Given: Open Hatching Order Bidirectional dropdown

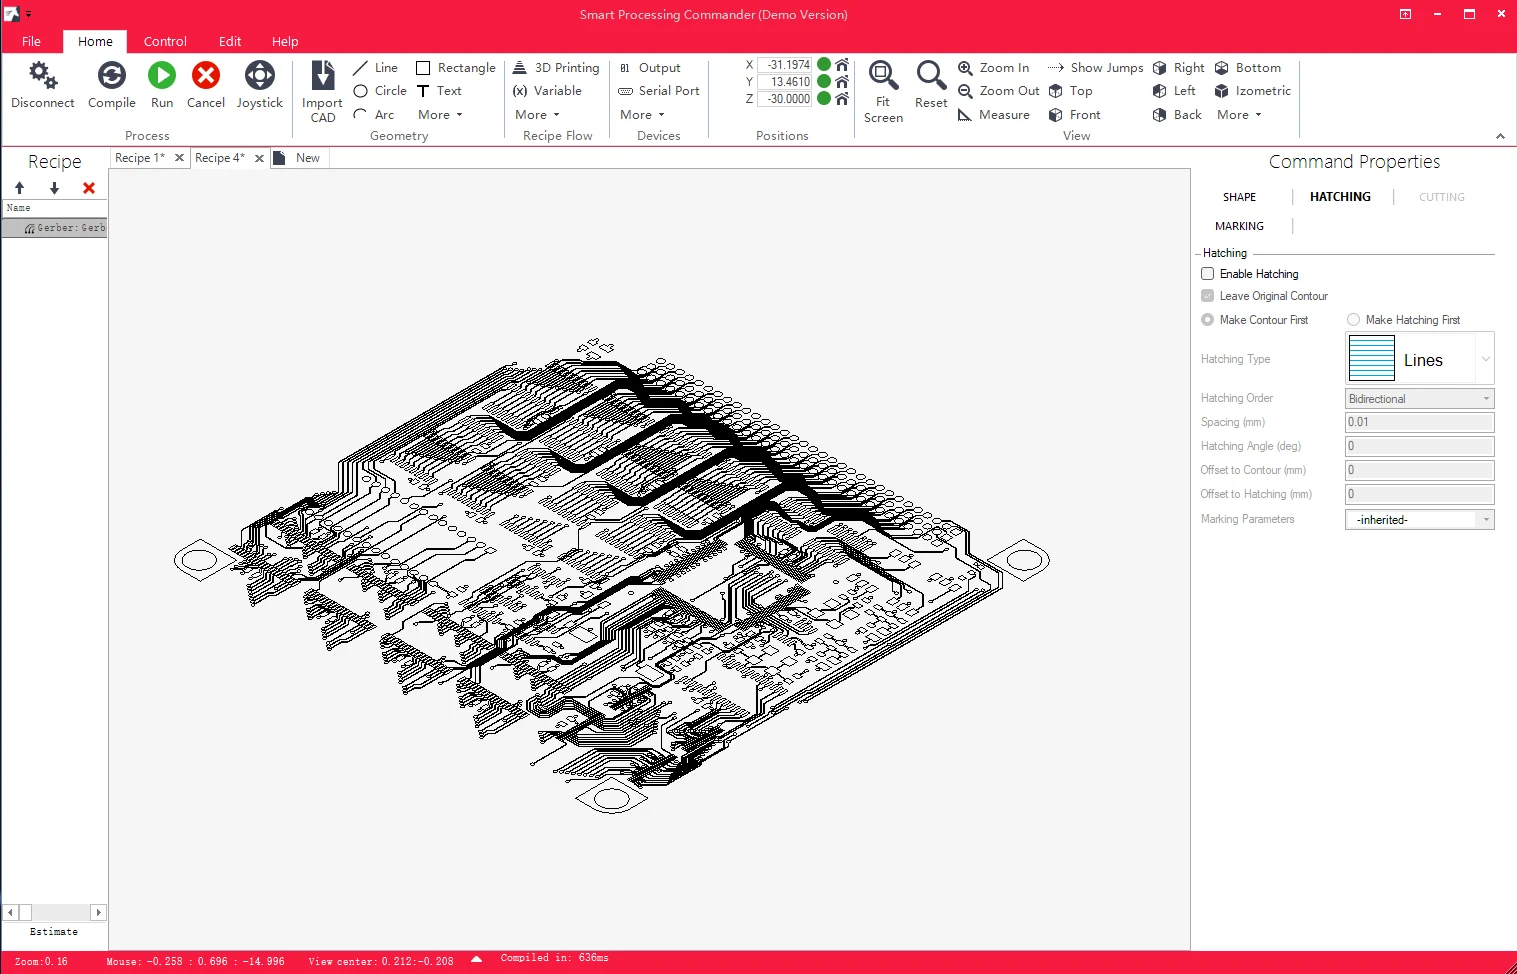Looking at the screenshot, I should pos(1420,399).
